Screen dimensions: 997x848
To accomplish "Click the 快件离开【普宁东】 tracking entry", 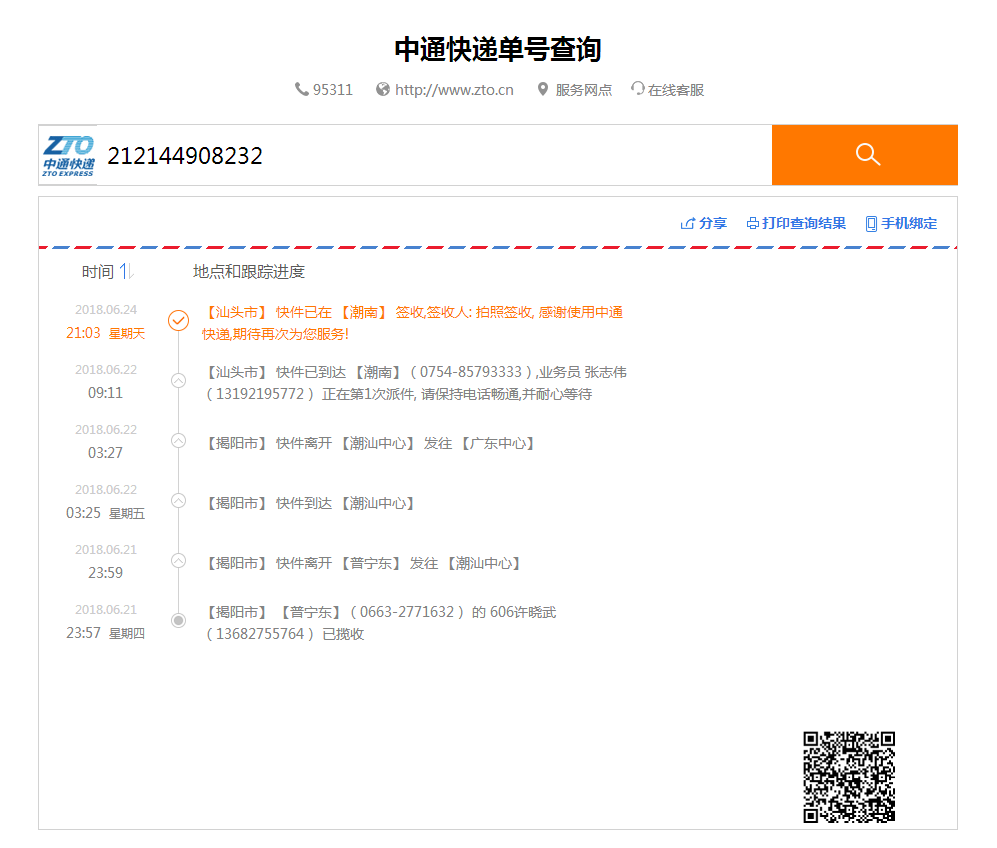I will pyautogui.click(x=363, y=563).
